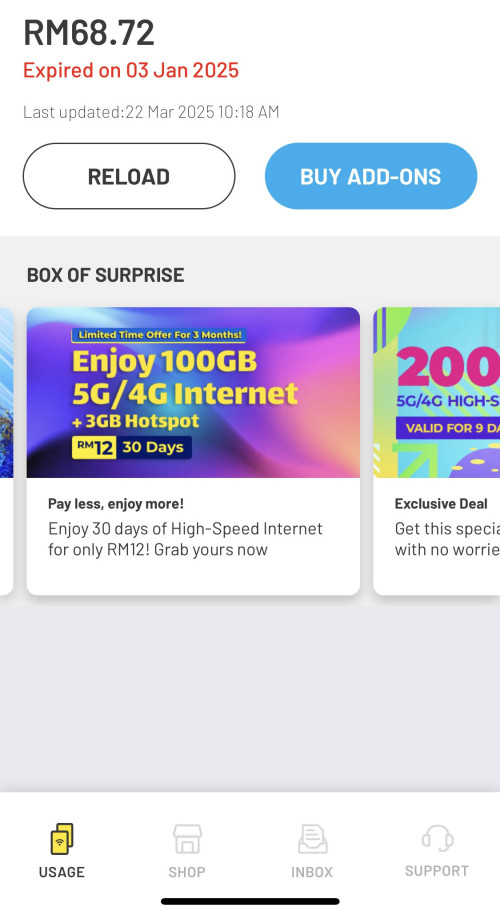The height and width of the screenshot is (915, 500).
Task: Tap the BOX OF SURPRISE heading
Action: tap(106, 275)
